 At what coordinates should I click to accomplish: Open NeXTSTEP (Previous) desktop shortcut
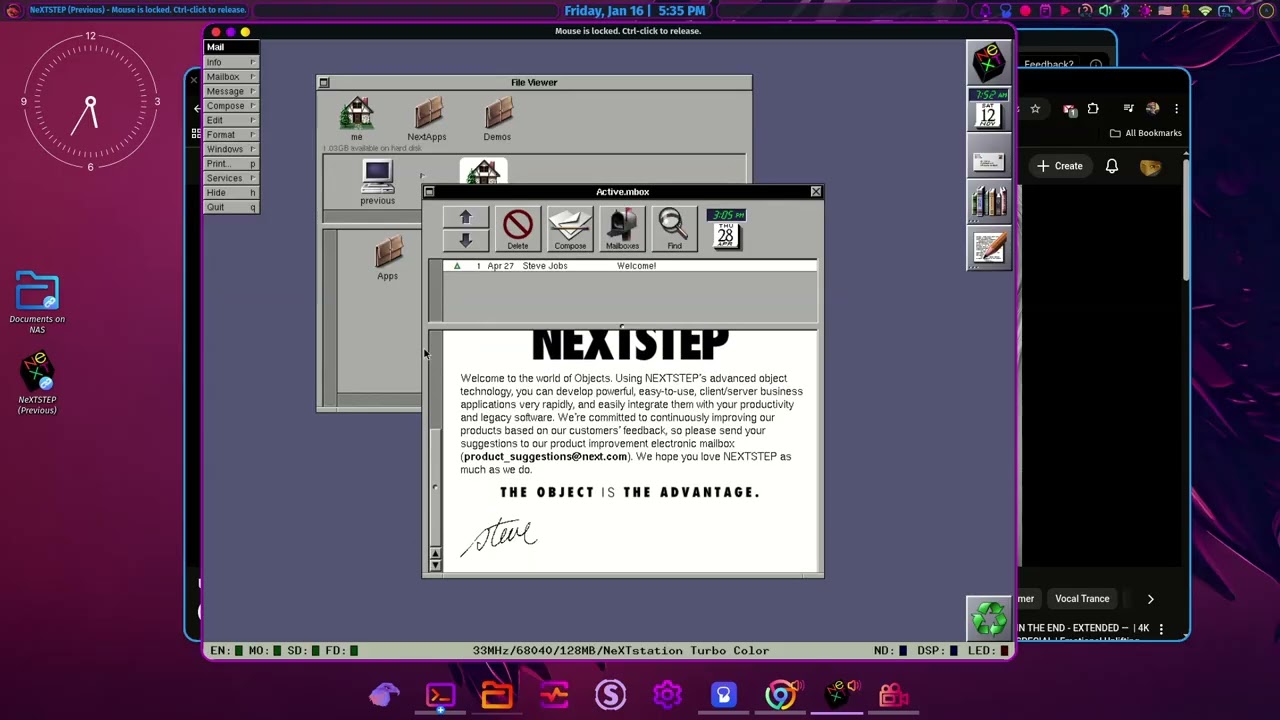(x=37, y=382)
